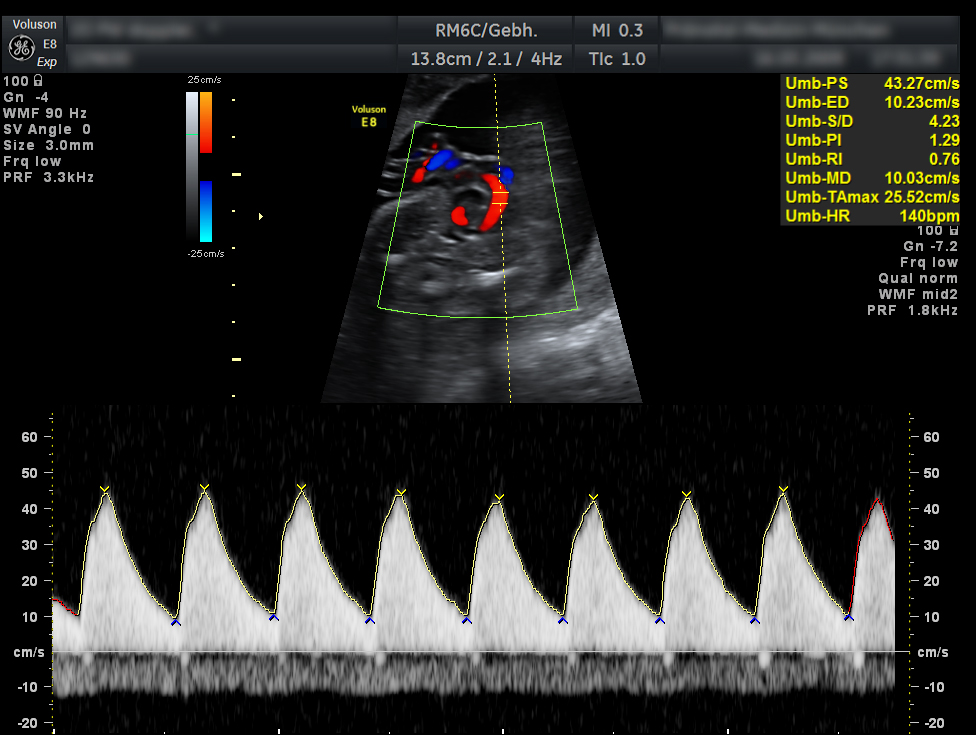The image size is (976, 735).
Task: Select the Umb-S/D ratio row
Action: [x=871, y=121]
